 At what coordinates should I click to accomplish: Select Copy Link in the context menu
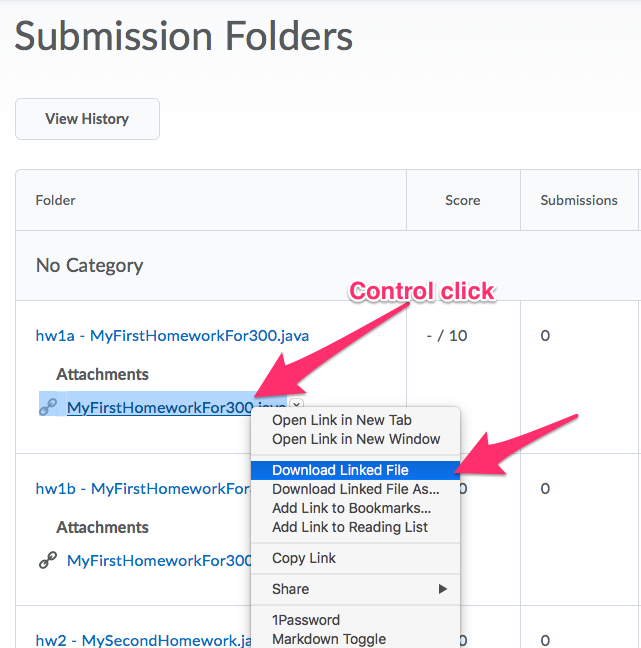point(304,558)
